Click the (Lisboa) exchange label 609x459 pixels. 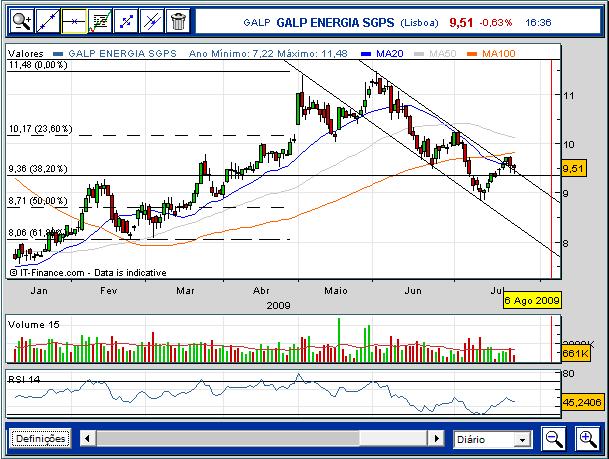[419, 23]
